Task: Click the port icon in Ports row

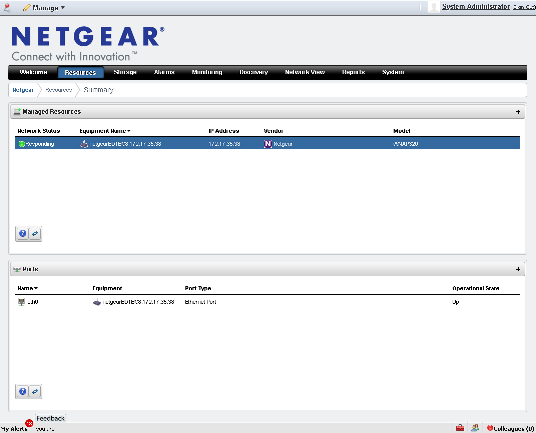Action: (x=21, y=302)
